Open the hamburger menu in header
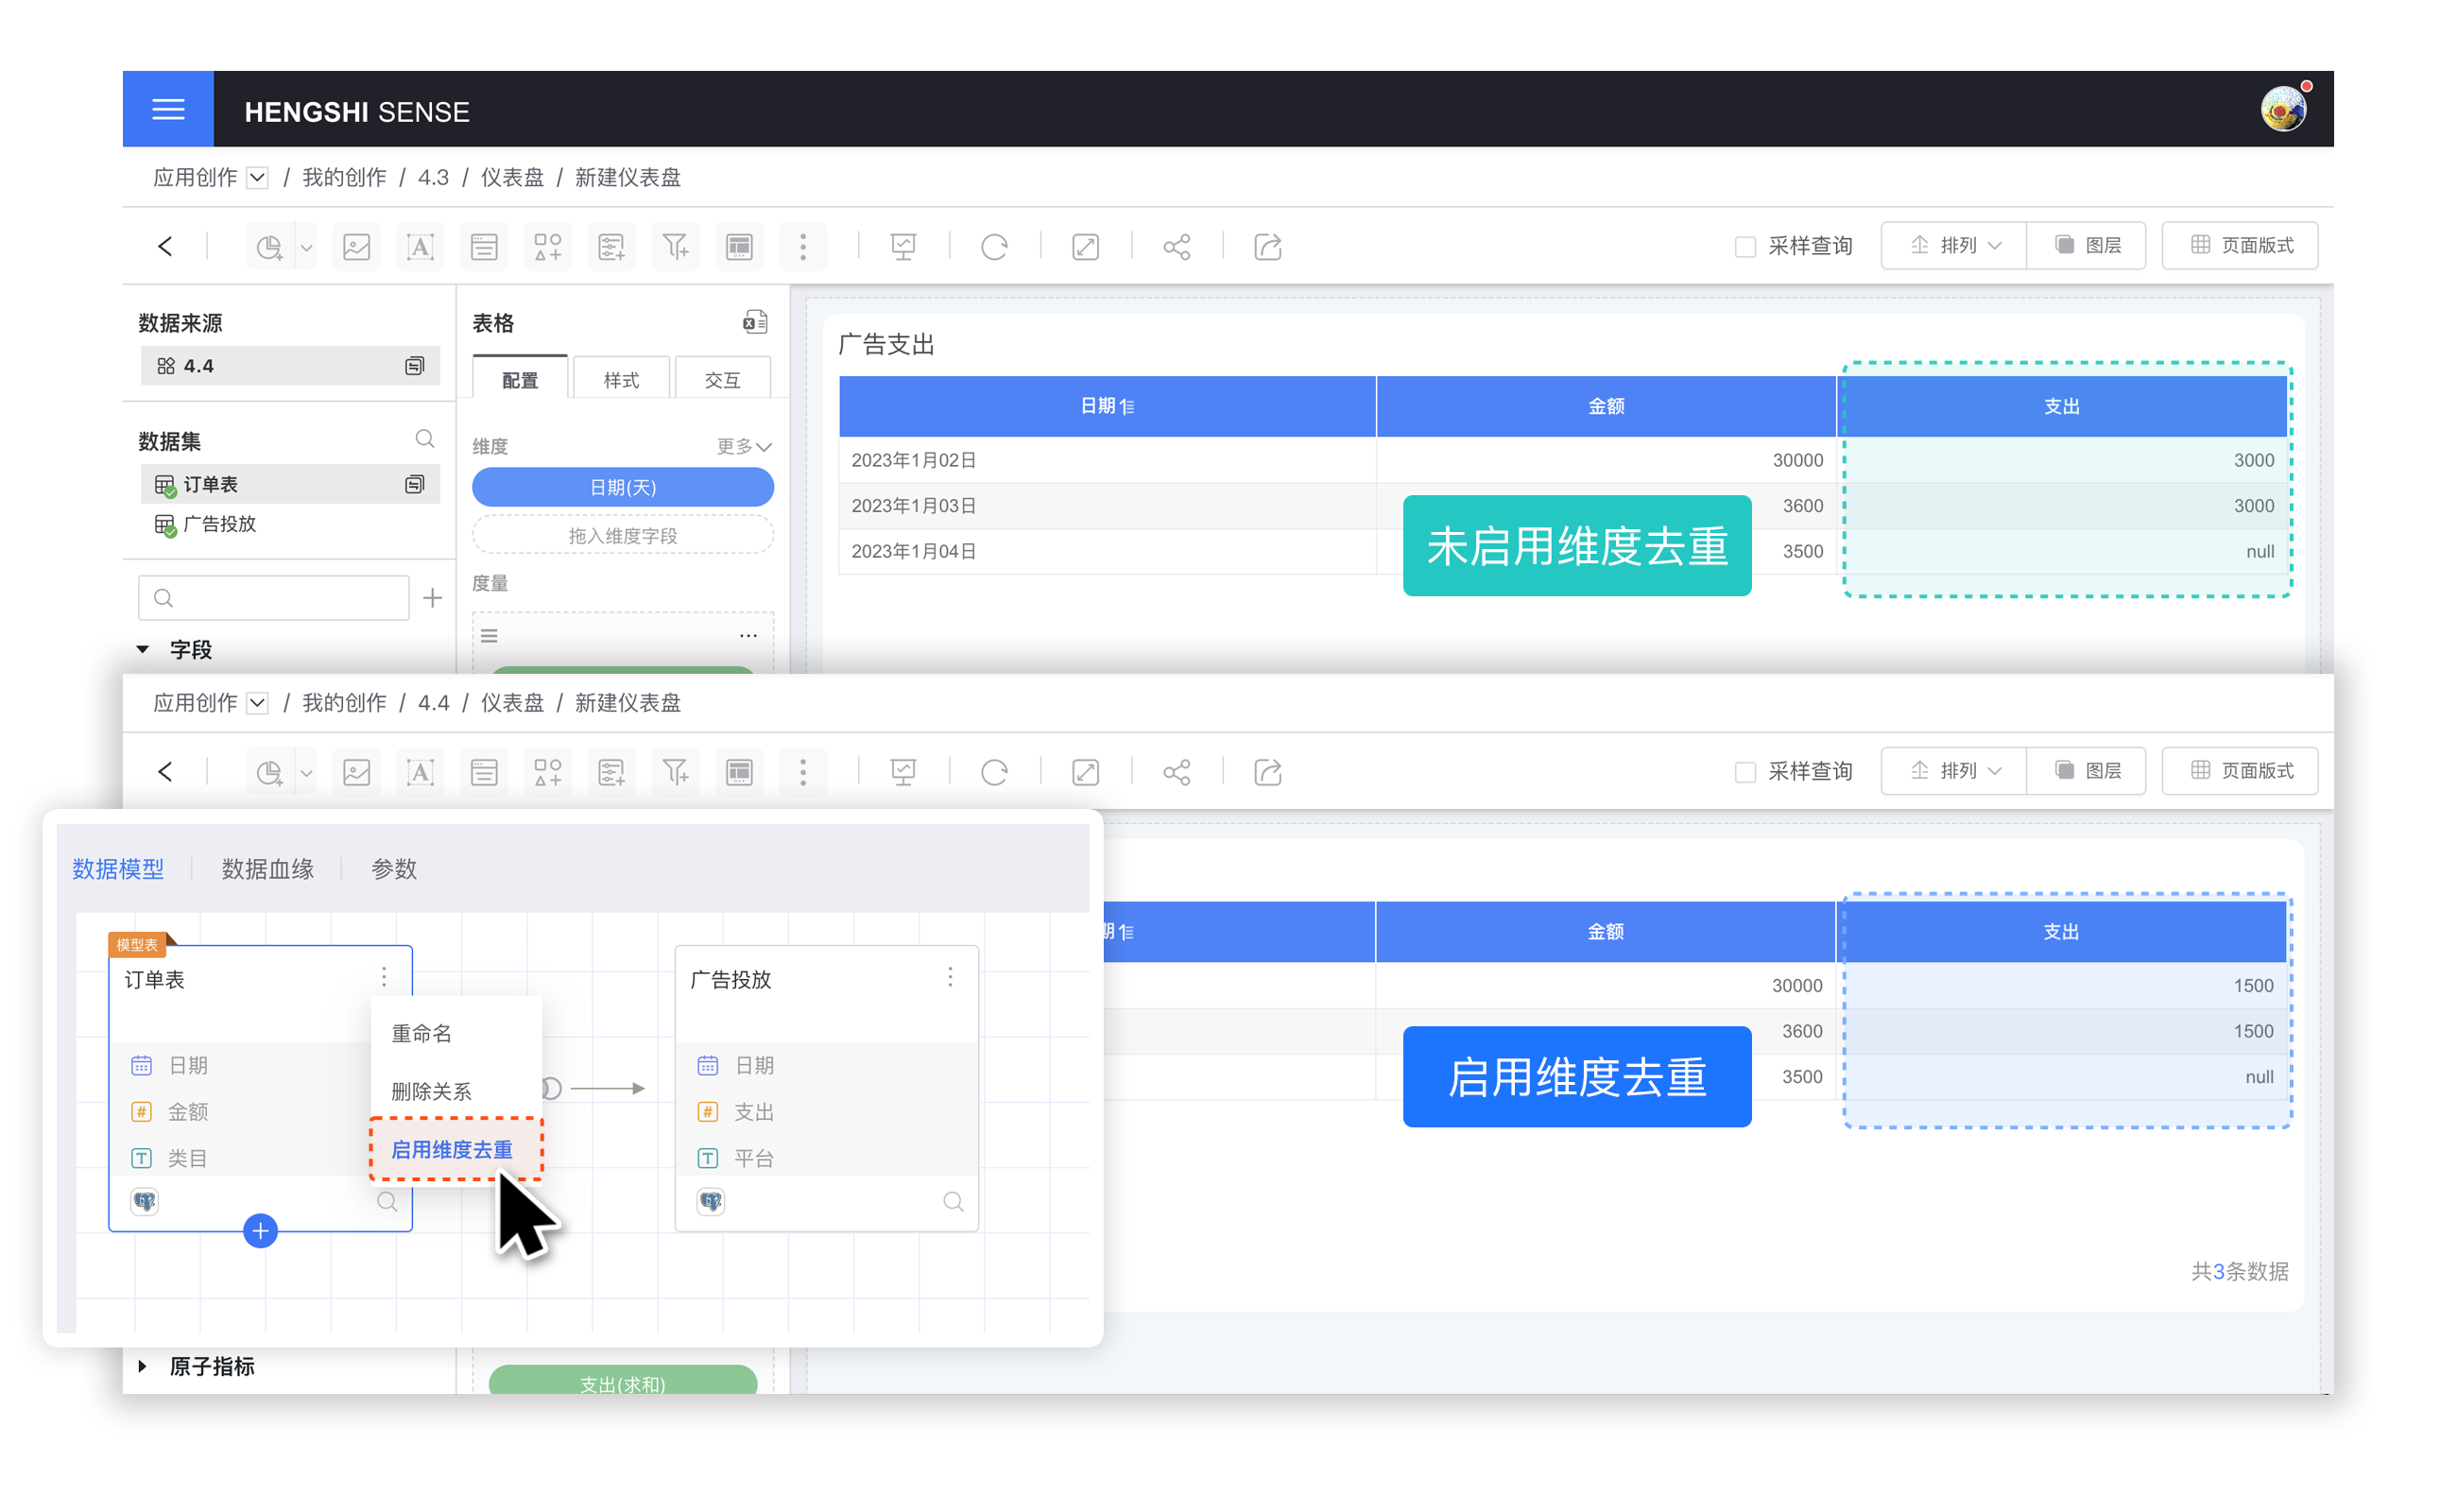The image size is (2457, 1512). coord(168,109)
